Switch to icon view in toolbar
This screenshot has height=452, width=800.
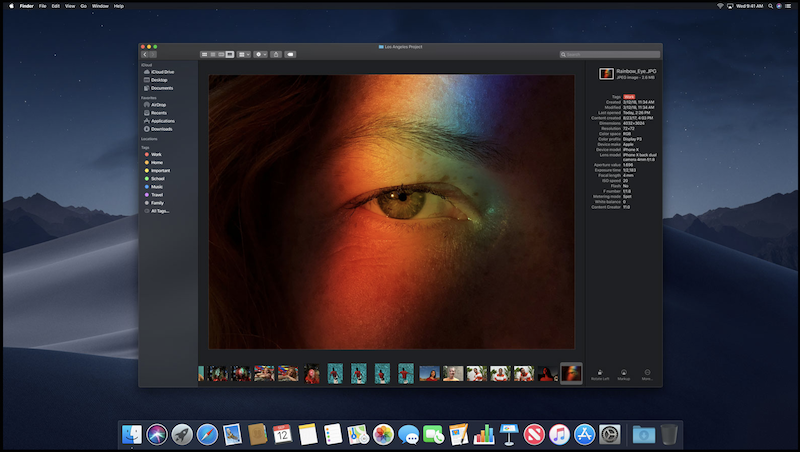coord(204,54)
